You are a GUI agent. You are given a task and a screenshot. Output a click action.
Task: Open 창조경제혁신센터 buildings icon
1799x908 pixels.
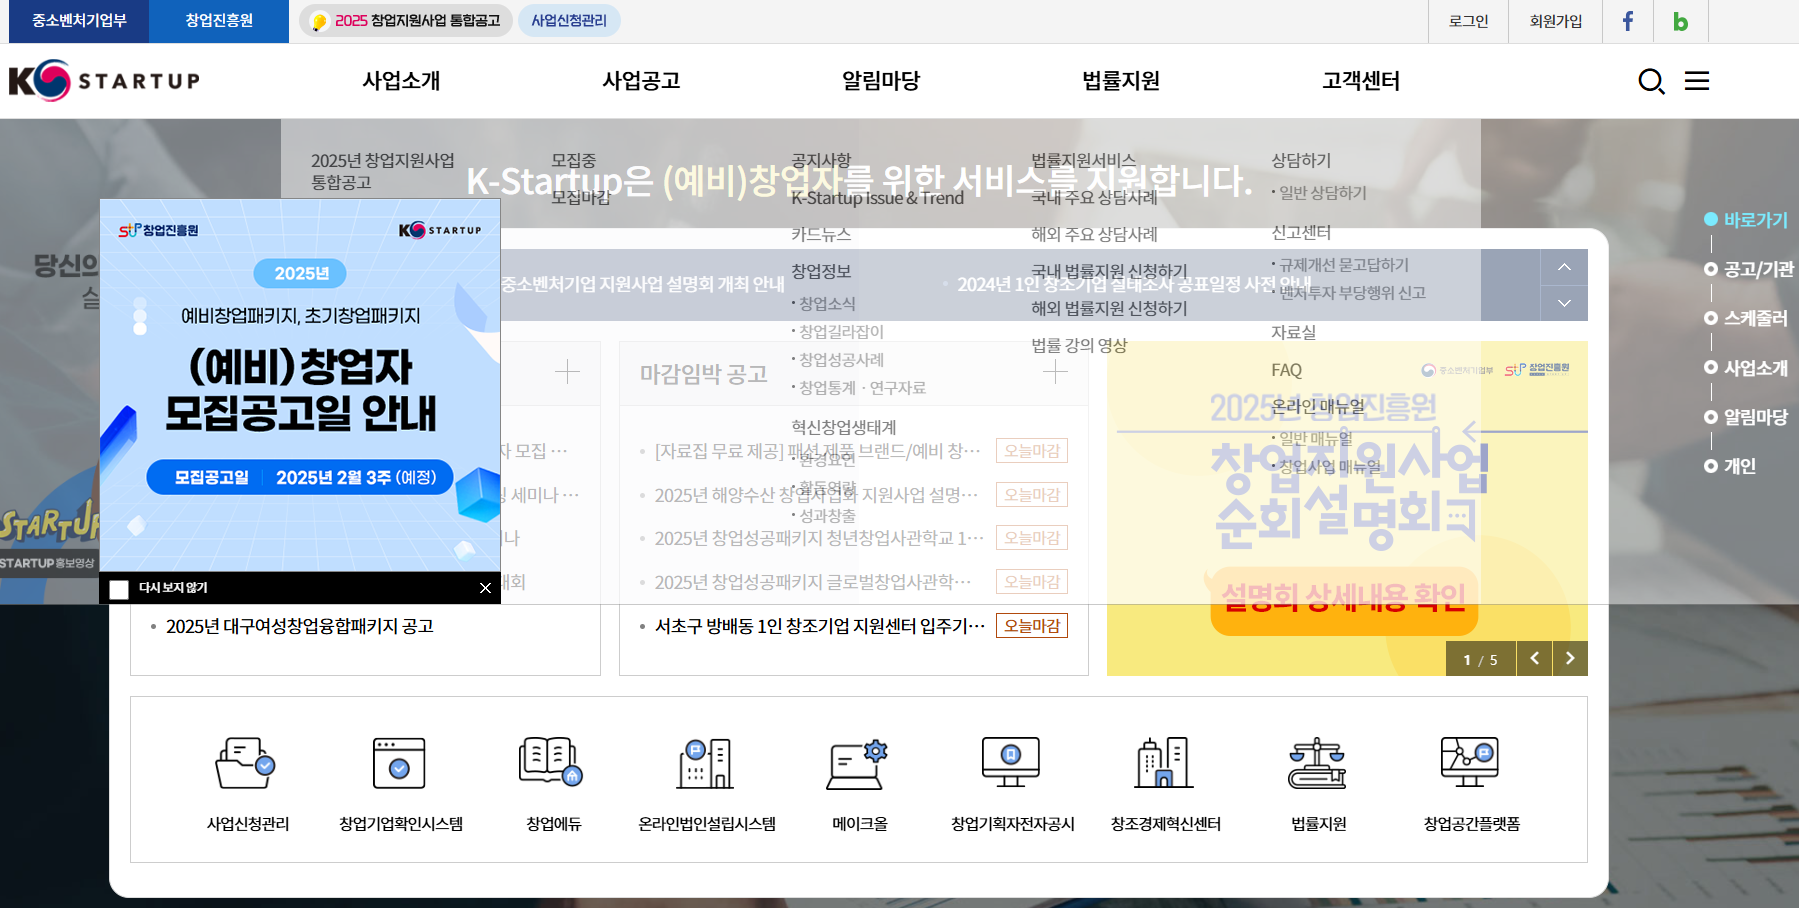(1164, 762)
